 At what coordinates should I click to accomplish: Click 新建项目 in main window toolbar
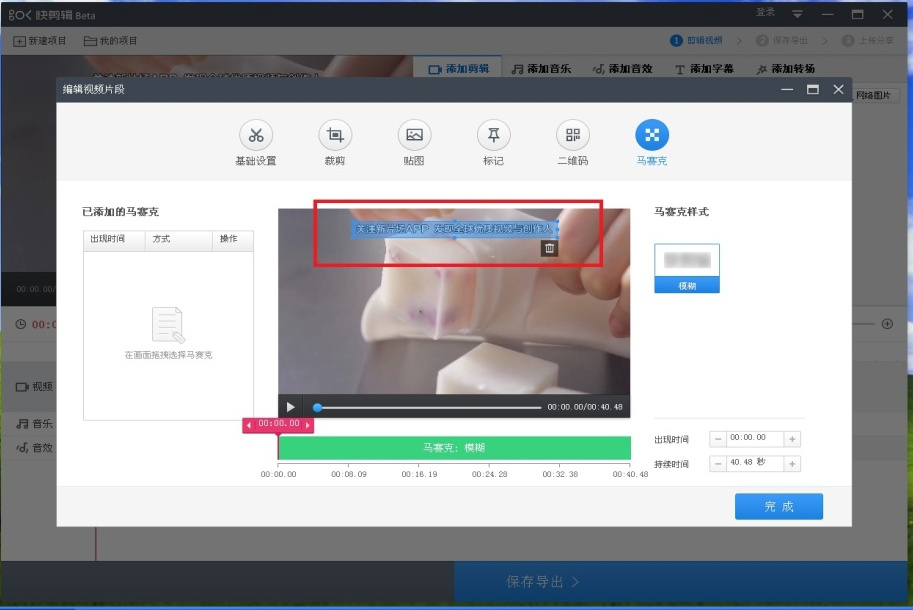point(40,41)
